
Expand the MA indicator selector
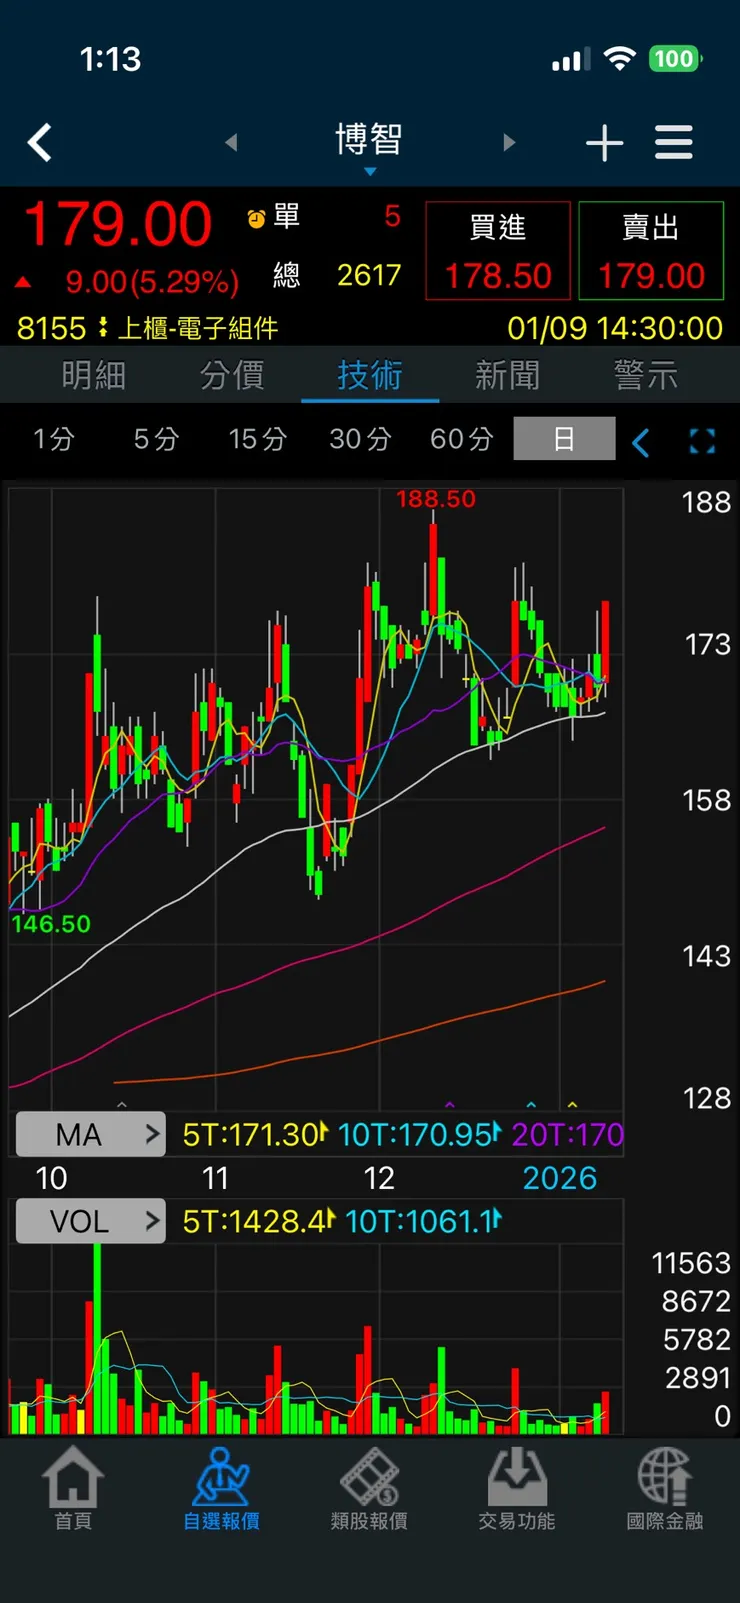90,1134
